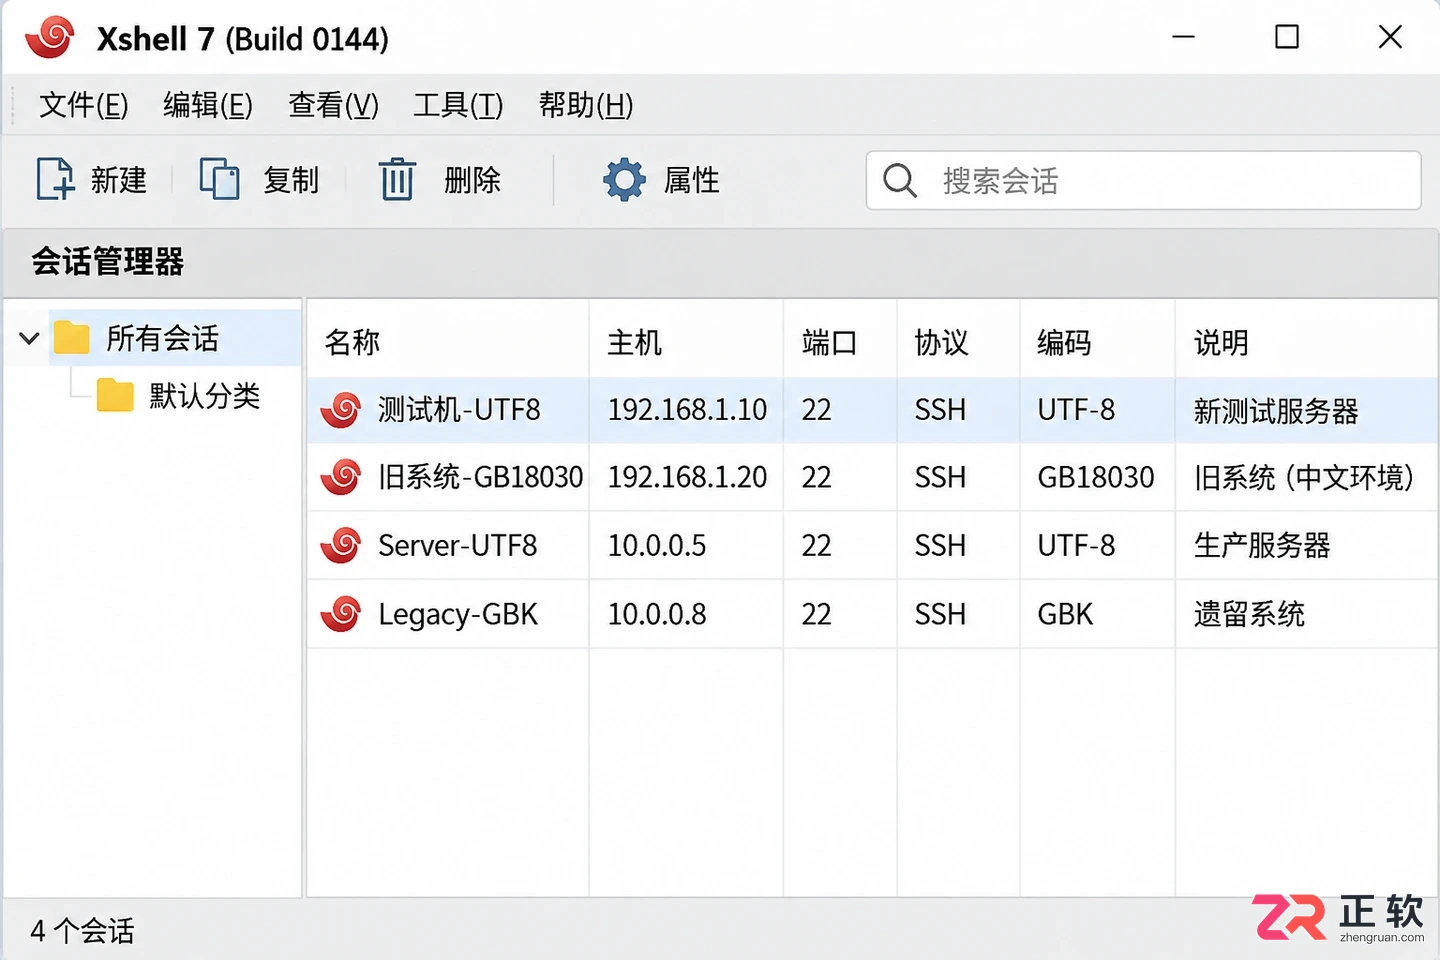
Task: Click the session icon beside Server-UTF8
Action: [x=341, y=545]
